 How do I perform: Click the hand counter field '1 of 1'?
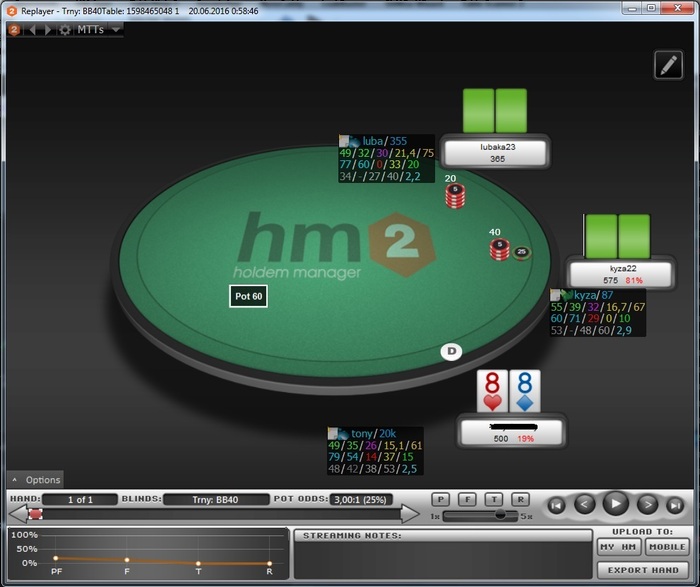pos(80,500)
